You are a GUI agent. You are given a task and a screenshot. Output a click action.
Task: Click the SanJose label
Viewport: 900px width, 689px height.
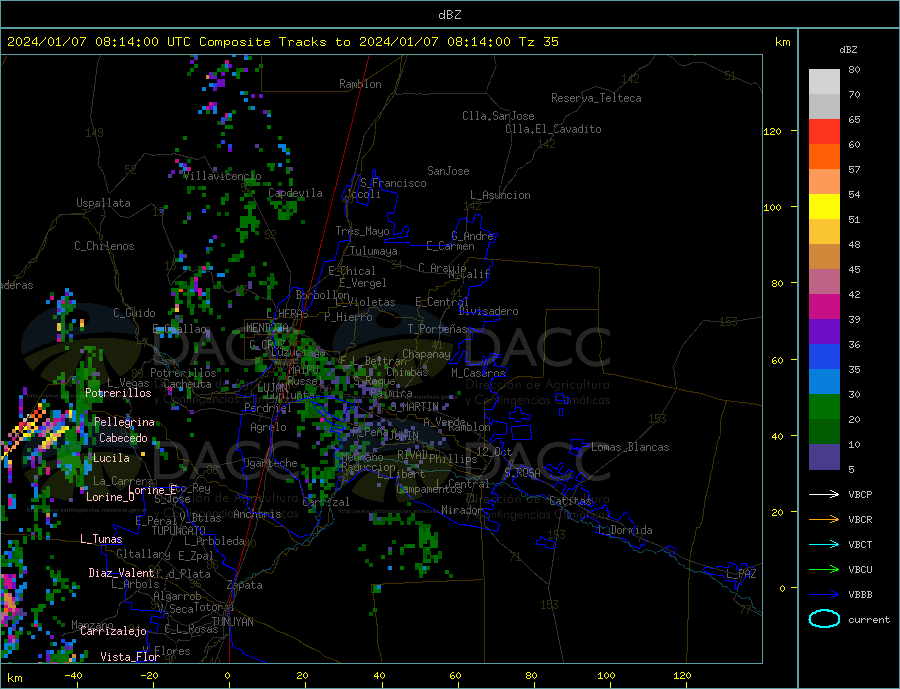click(x=448, y=171)
